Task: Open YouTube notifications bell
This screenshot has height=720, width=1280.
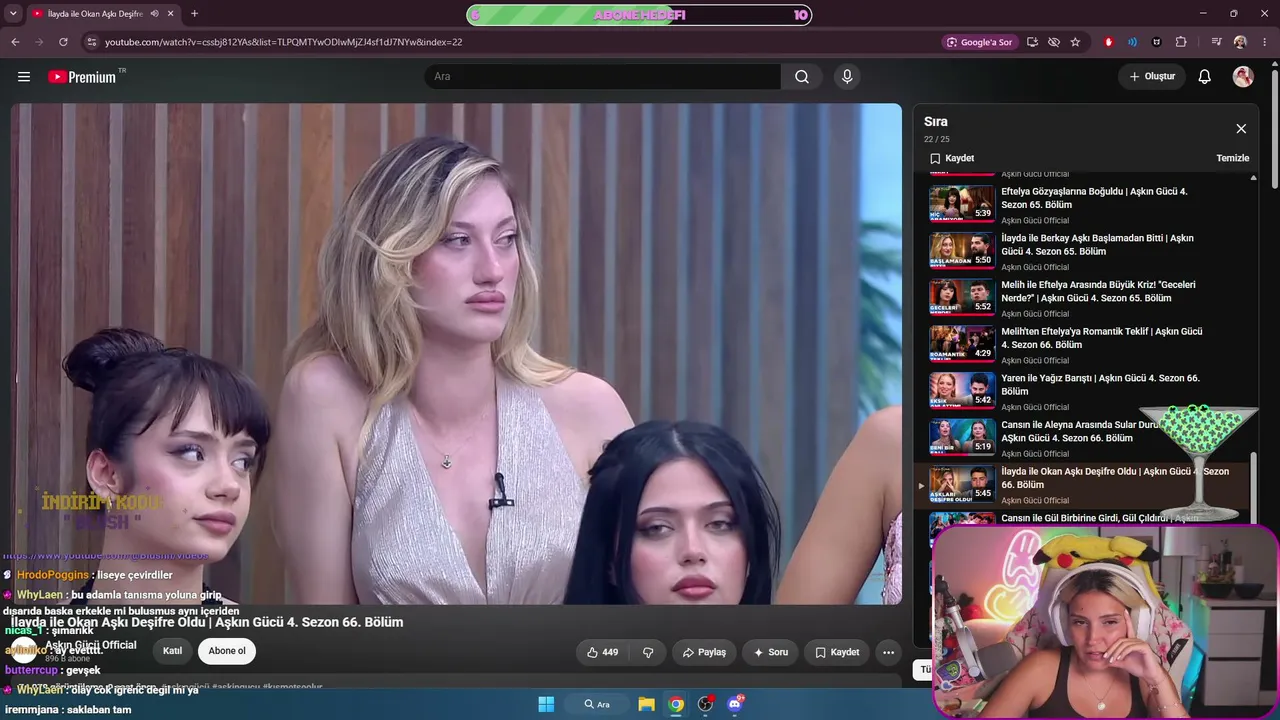Action: pos(1205,77)
